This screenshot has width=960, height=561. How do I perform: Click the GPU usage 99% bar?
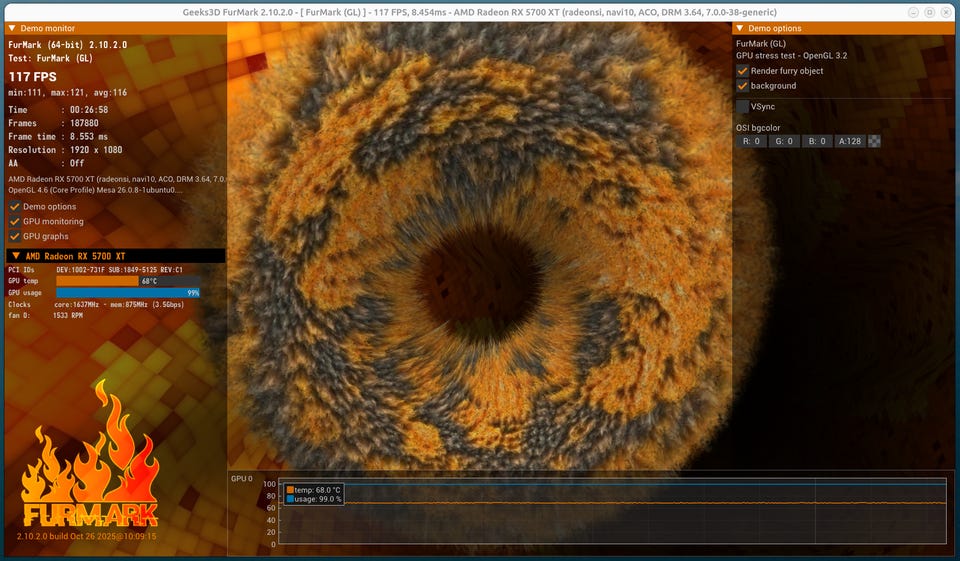click(128, 293)
